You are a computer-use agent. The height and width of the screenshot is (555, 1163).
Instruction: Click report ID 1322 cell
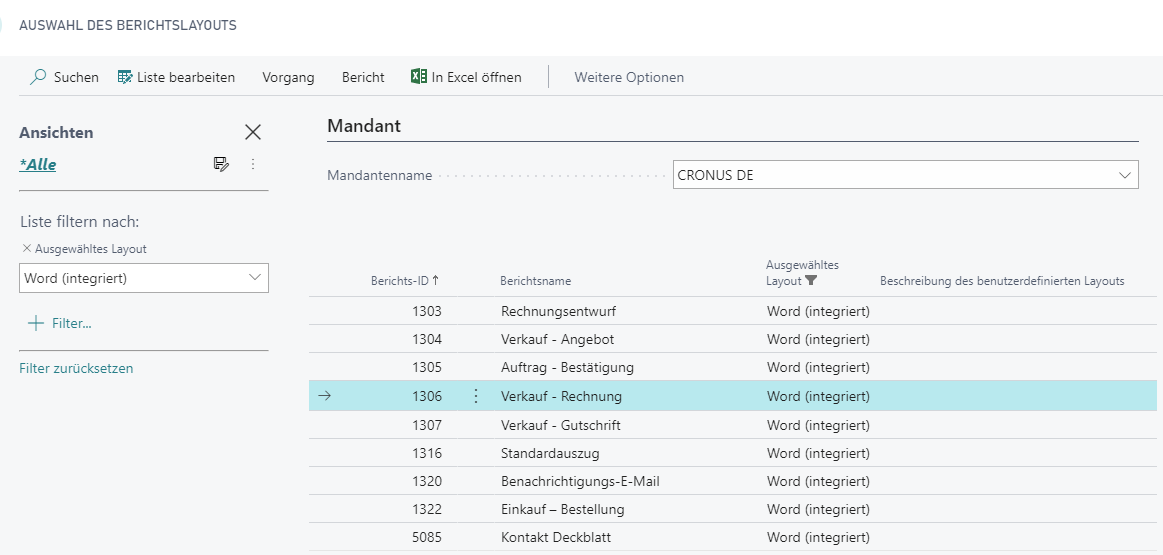click(427, 510)
